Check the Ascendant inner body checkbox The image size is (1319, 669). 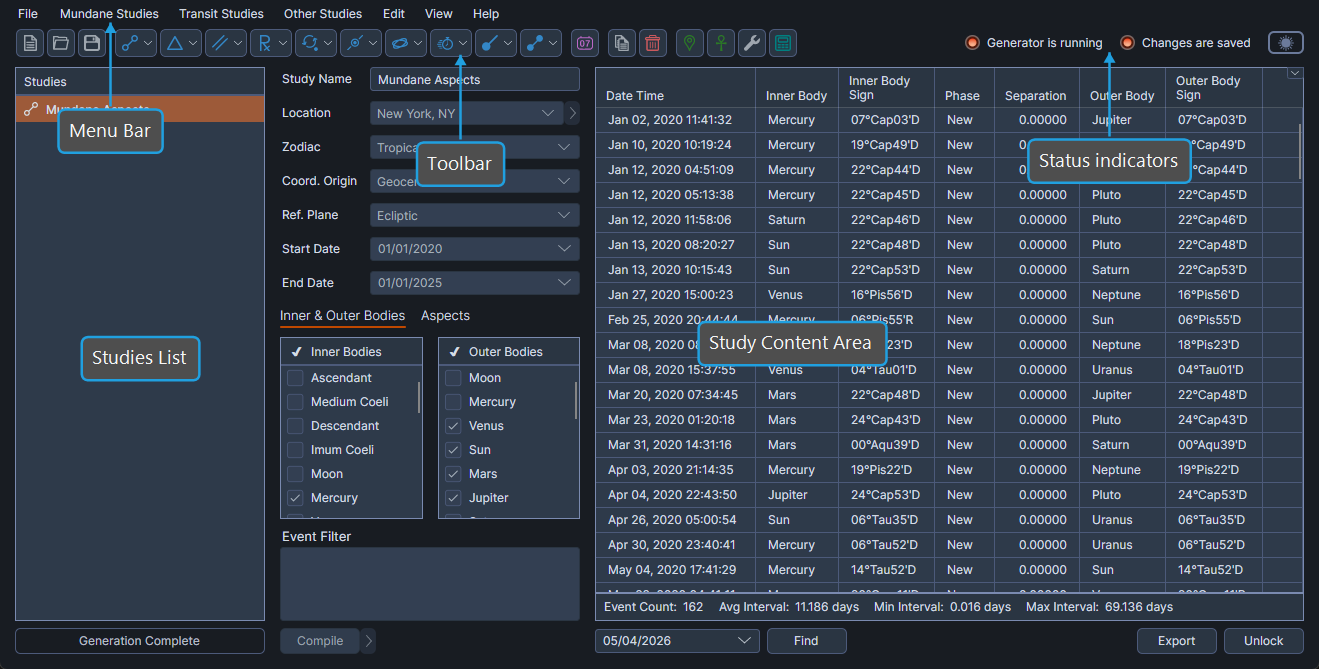point(295,378)
